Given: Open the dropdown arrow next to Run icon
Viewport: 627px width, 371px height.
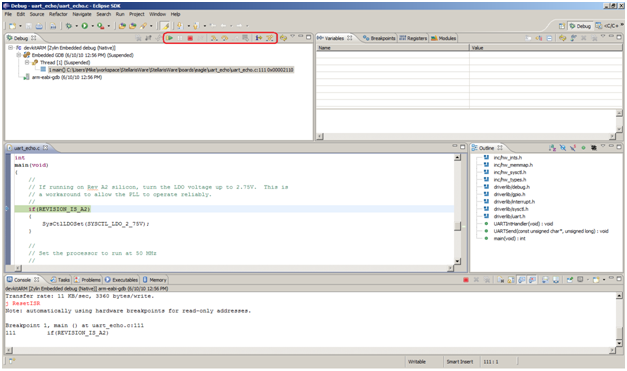Looking at the screenshot, I should coord(92,26).
